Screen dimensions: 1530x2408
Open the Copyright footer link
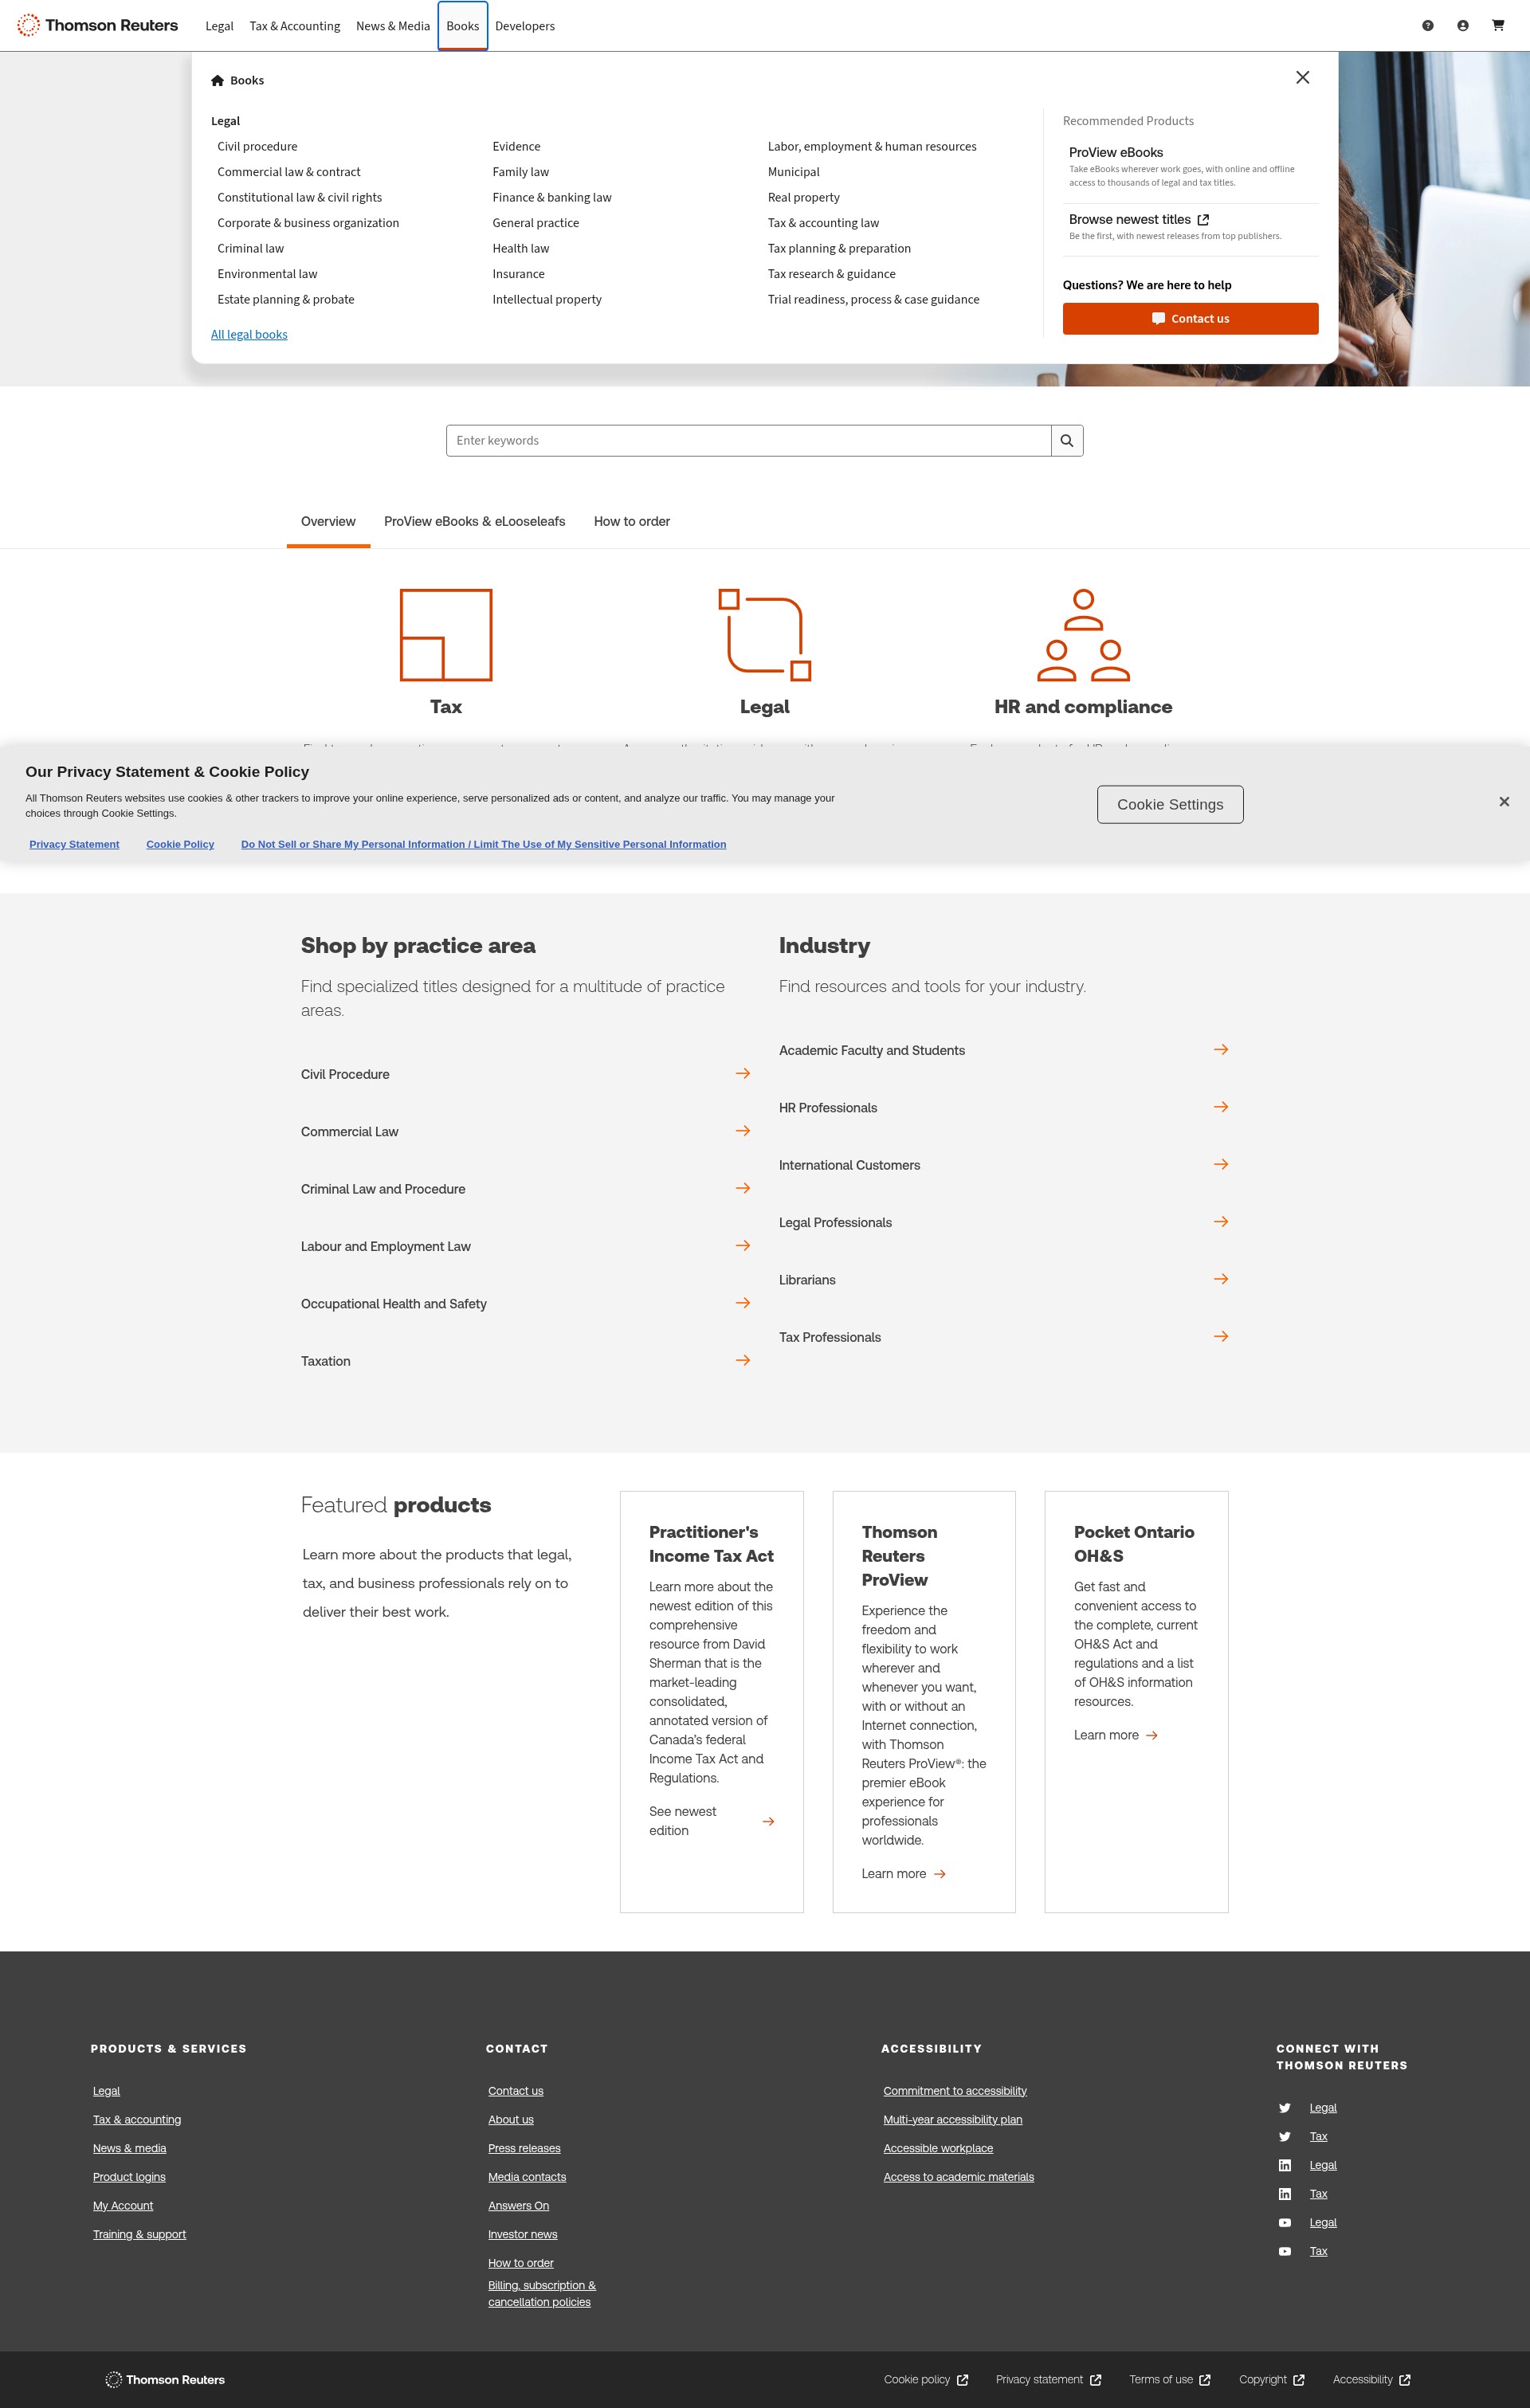[1271, 2380]
